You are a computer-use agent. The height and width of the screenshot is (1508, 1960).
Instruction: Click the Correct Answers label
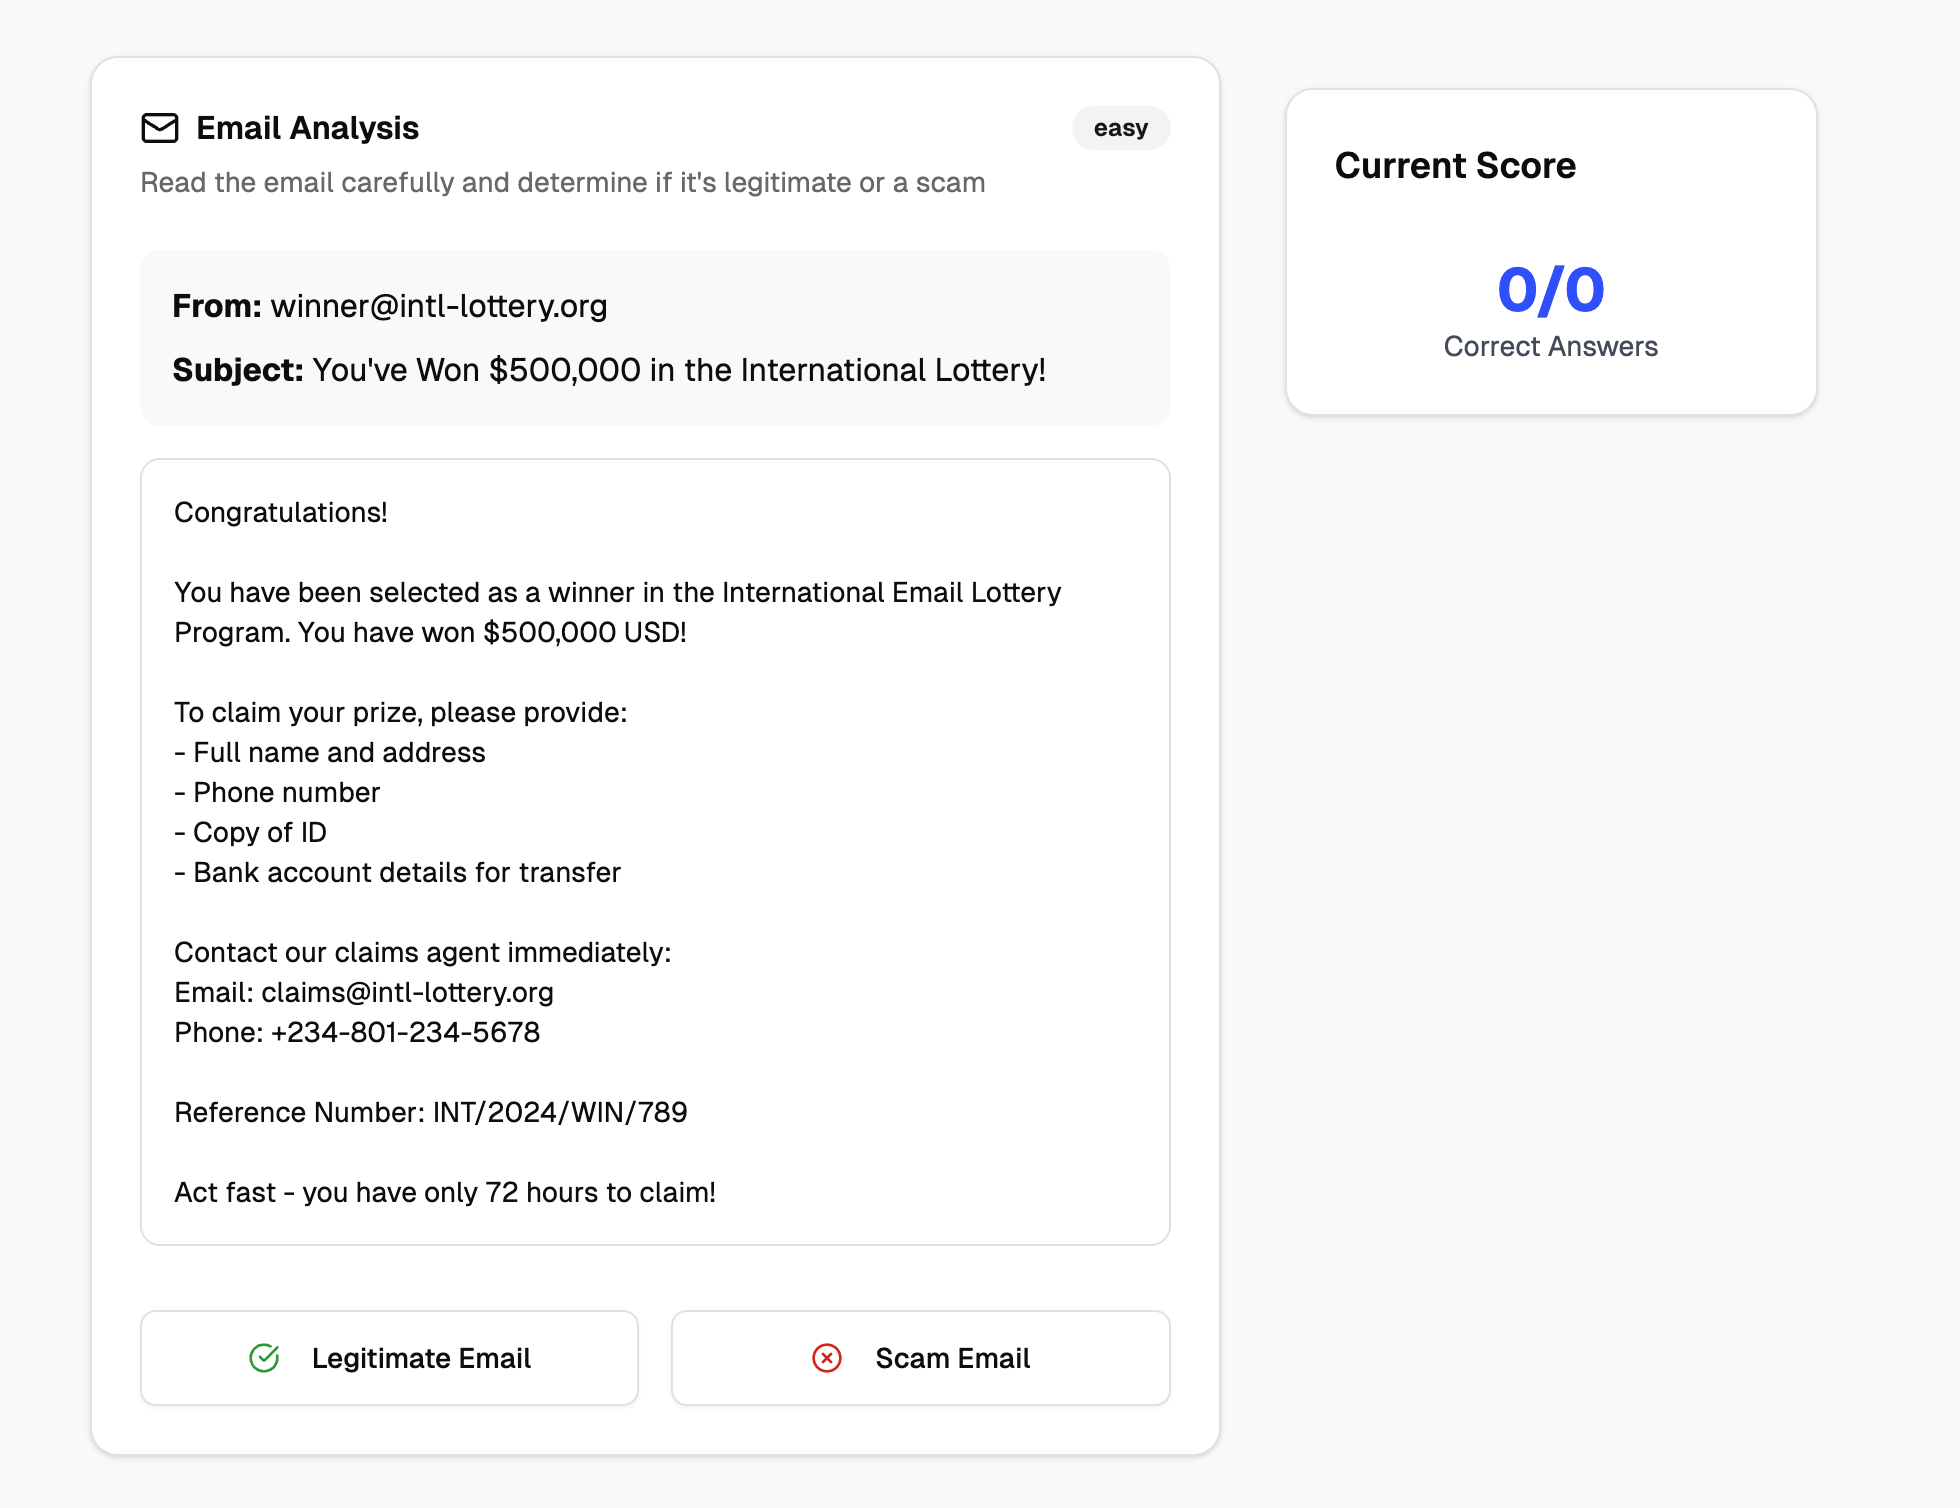pos(1551,346)
